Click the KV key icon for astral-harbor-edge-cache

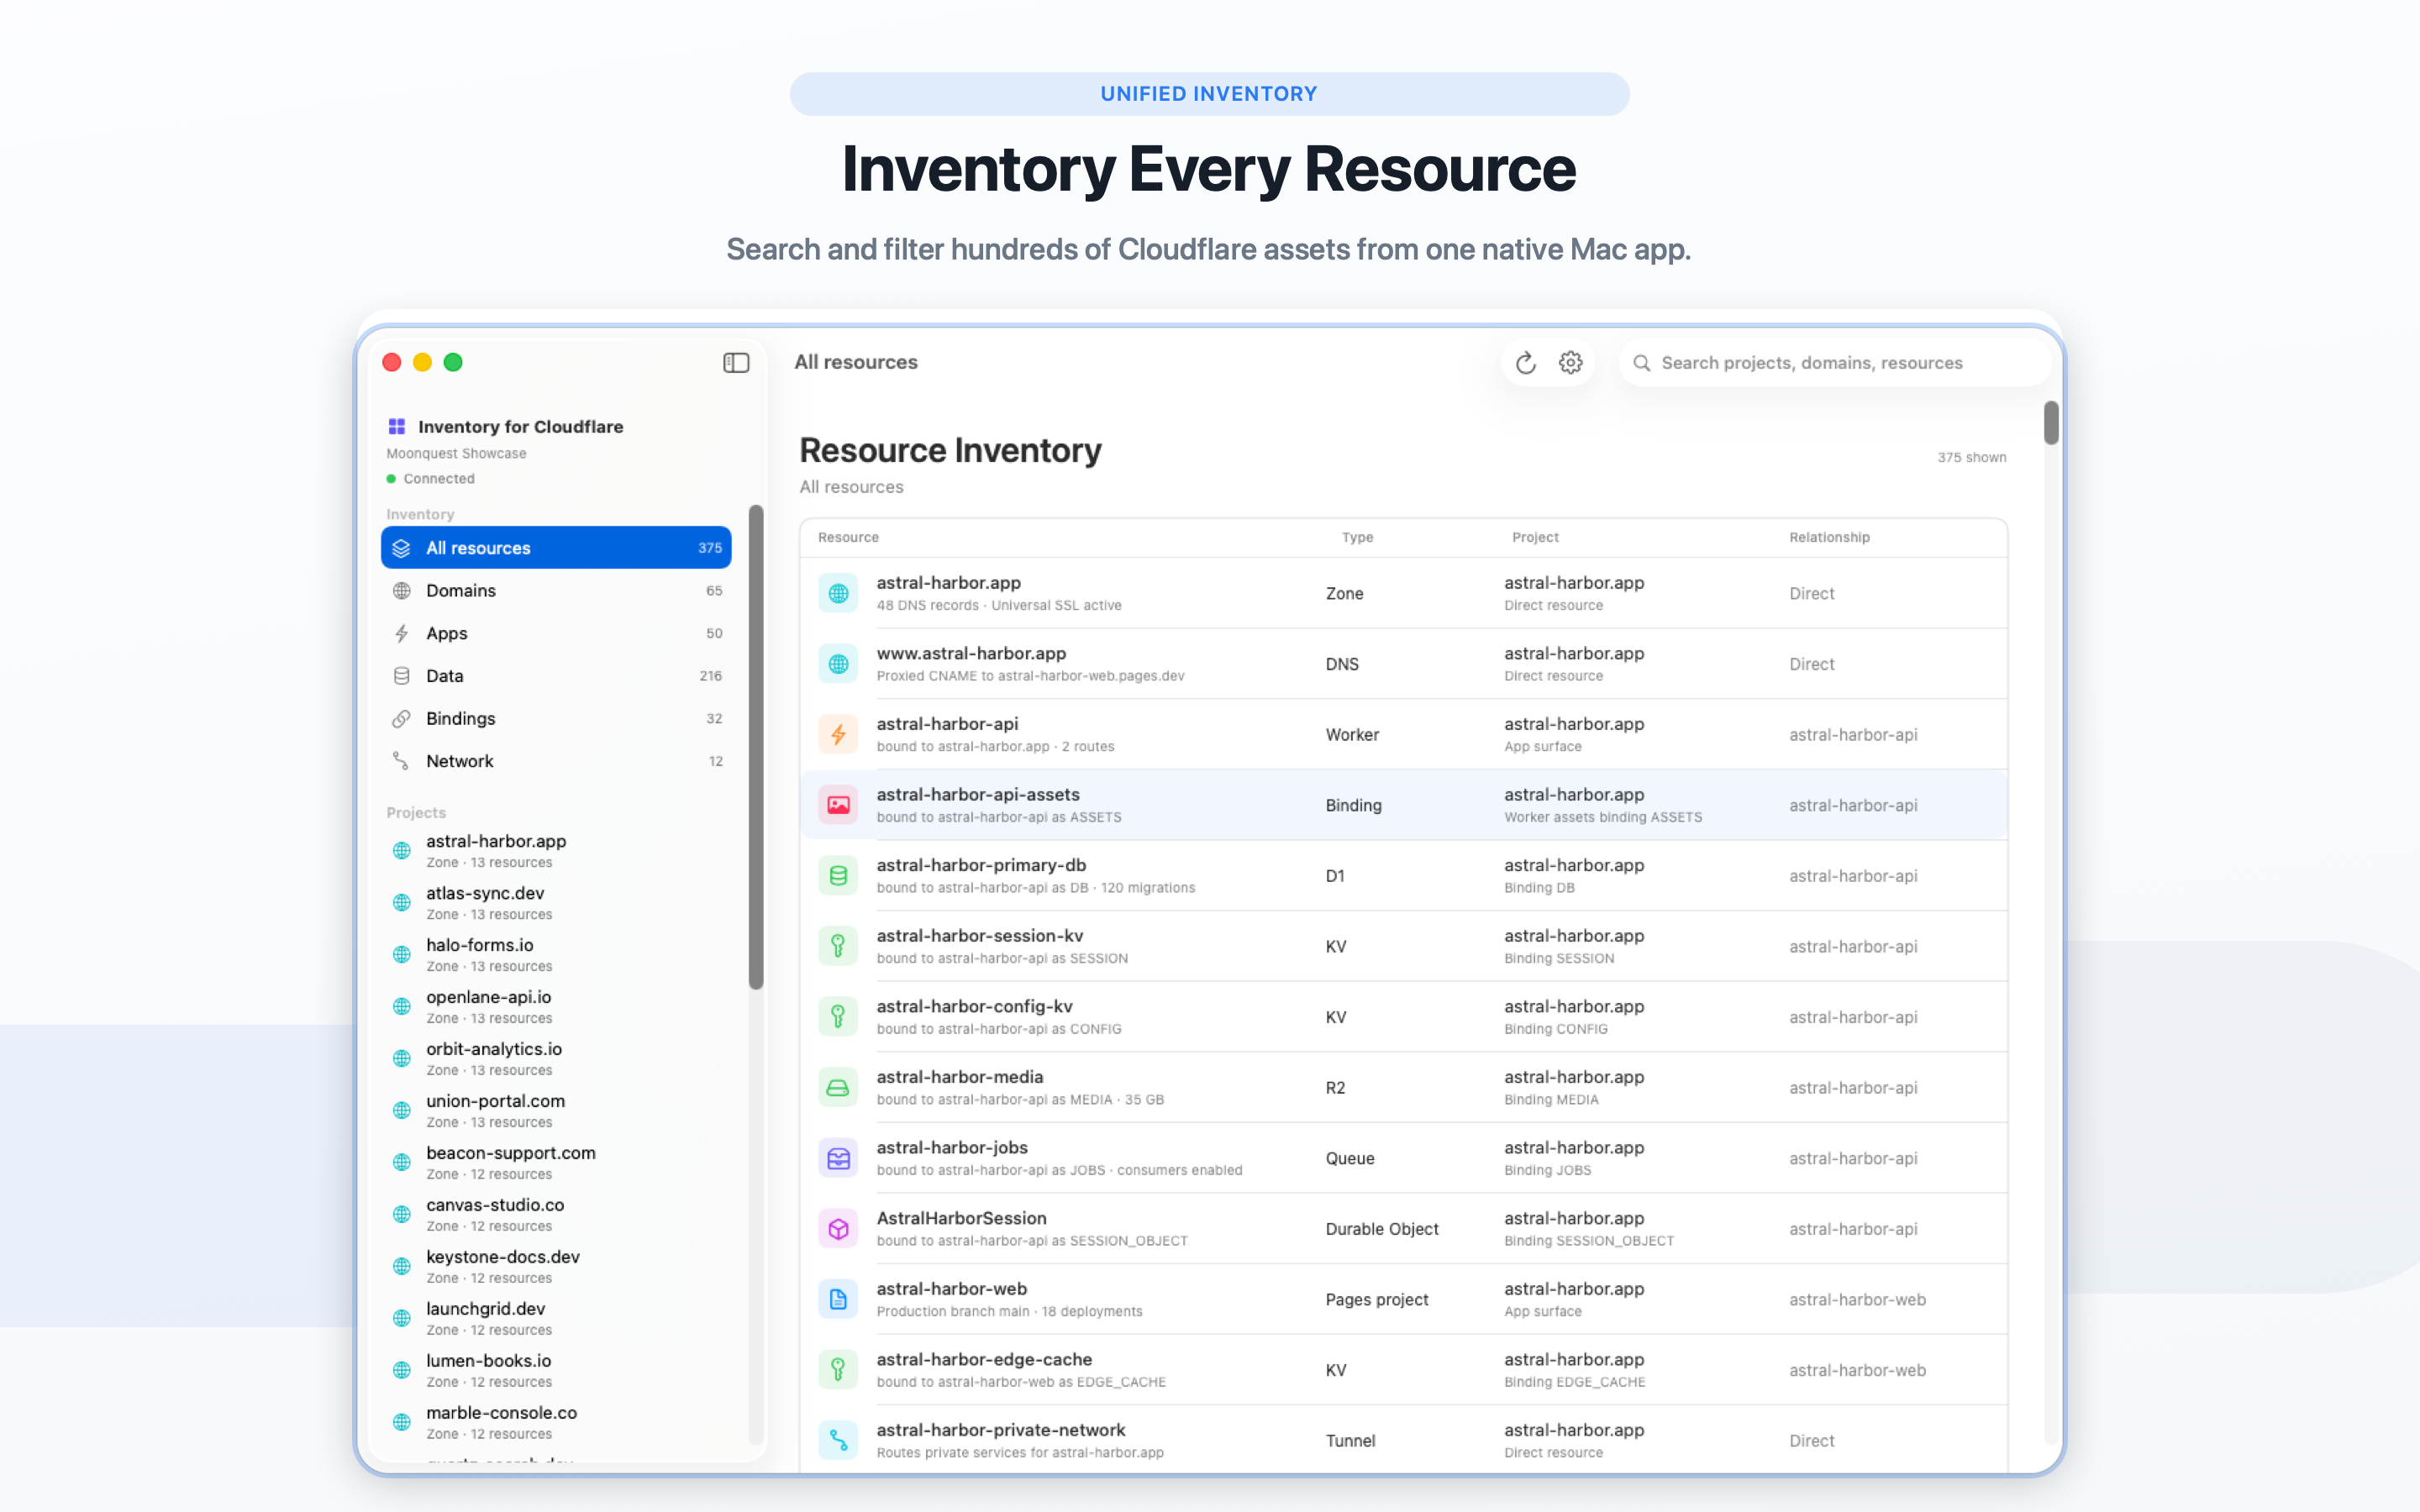coord(838,1370)
